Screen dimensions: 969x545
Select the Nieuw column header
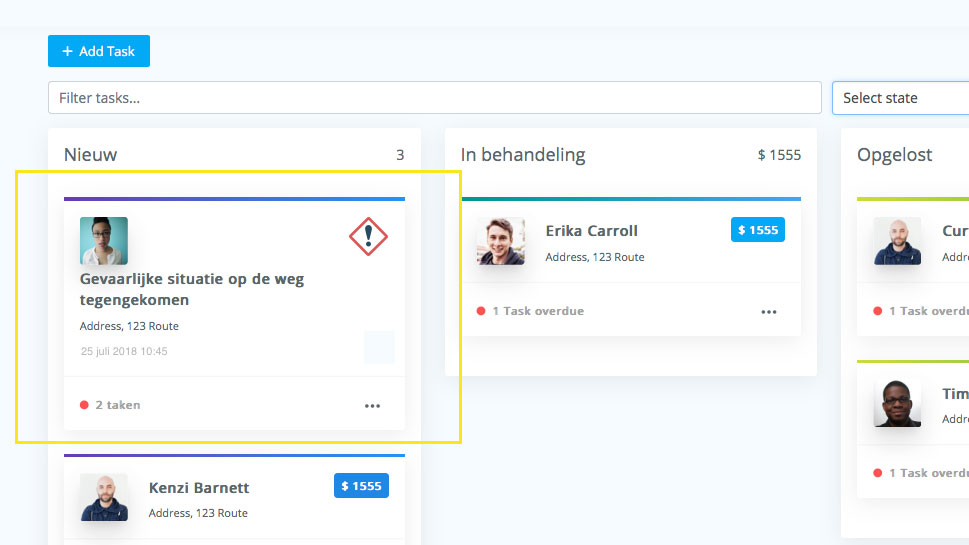(x=90, y=155)
